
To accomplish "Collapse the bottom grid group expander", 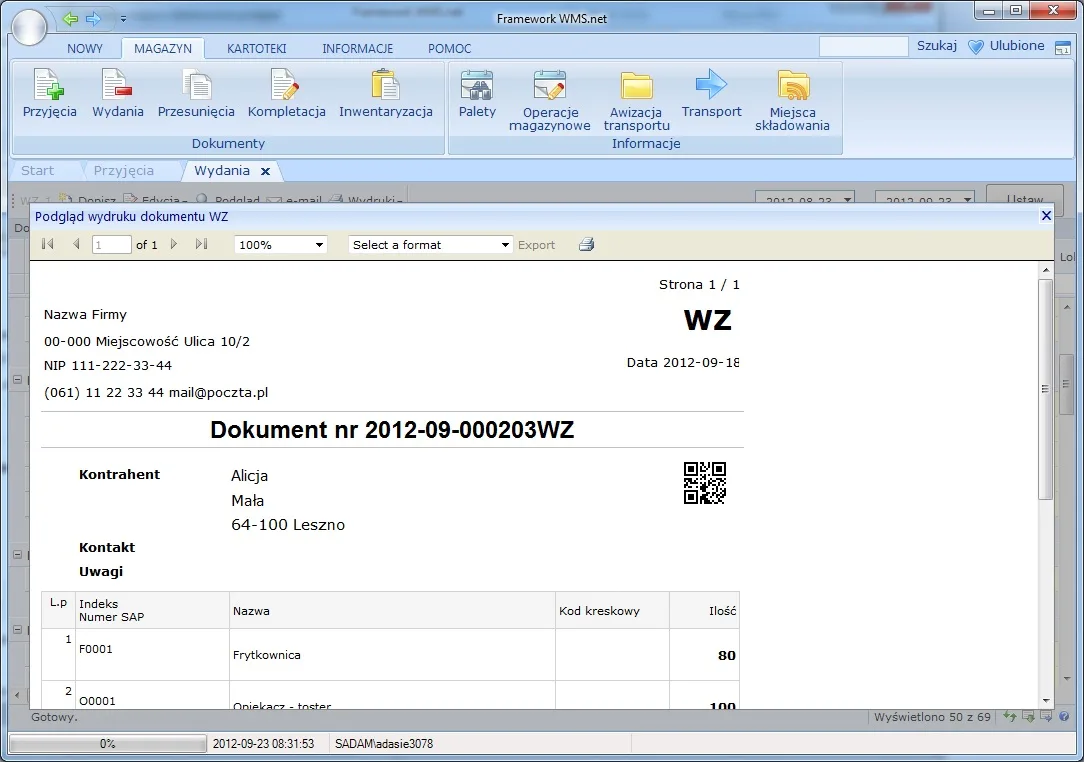I will (x=18, y=629).
